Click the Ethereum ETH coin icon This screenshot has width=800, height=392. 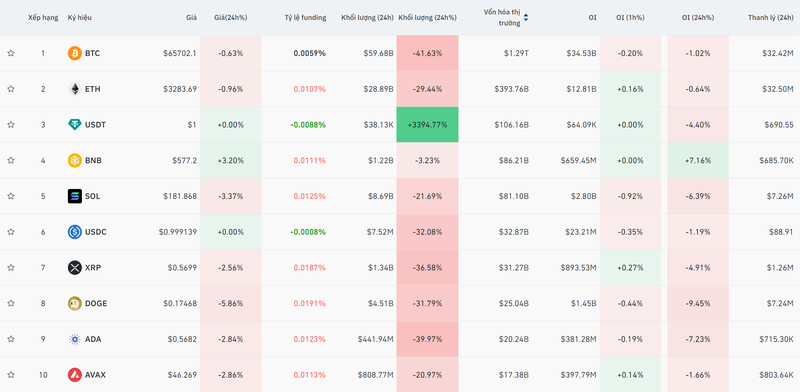click(74, 89)
